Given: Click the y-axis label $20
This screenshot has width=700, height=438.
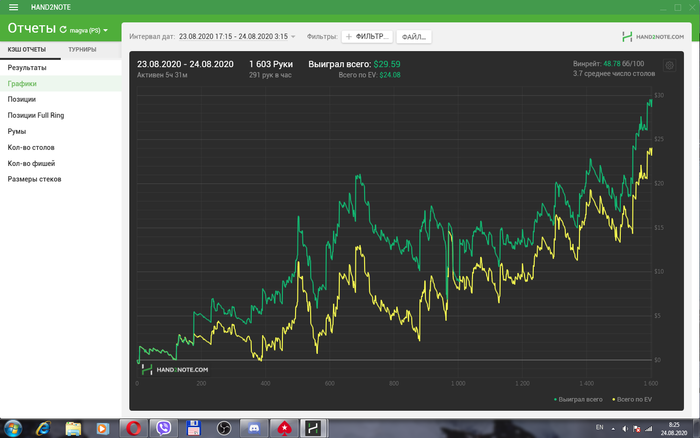Looking at the screenshot, I should 659,184.
